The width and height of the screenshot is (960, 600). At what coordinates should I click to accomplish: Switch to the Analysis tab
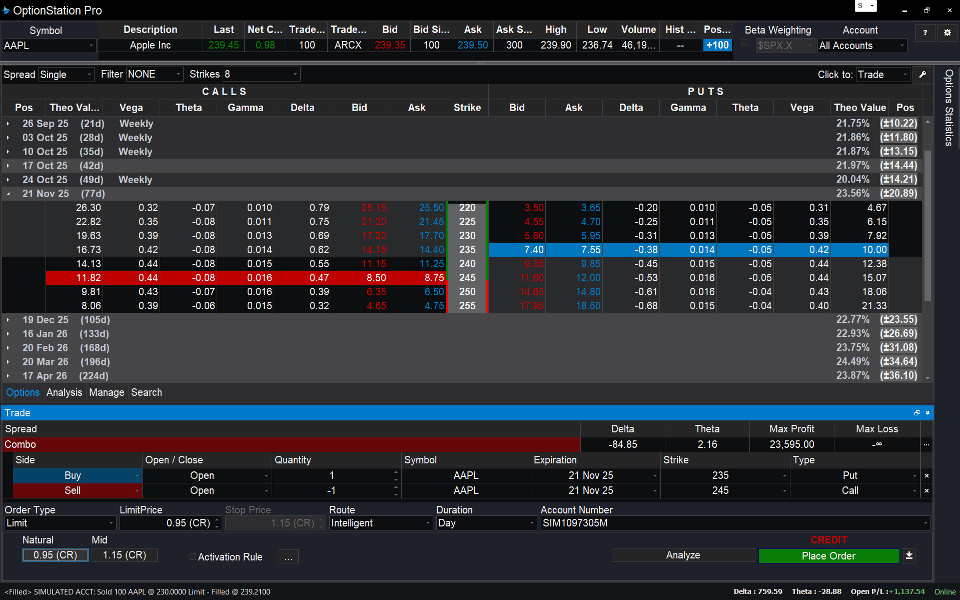pyautogui.click(x=64, y=393)
